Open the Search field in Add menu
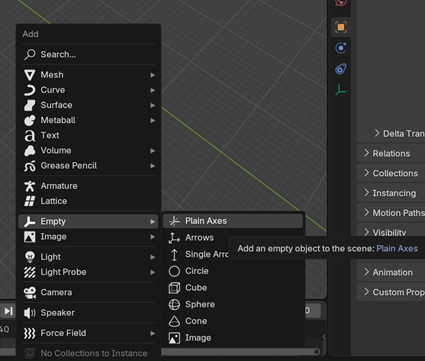425x361 pixels. (88, 54)
